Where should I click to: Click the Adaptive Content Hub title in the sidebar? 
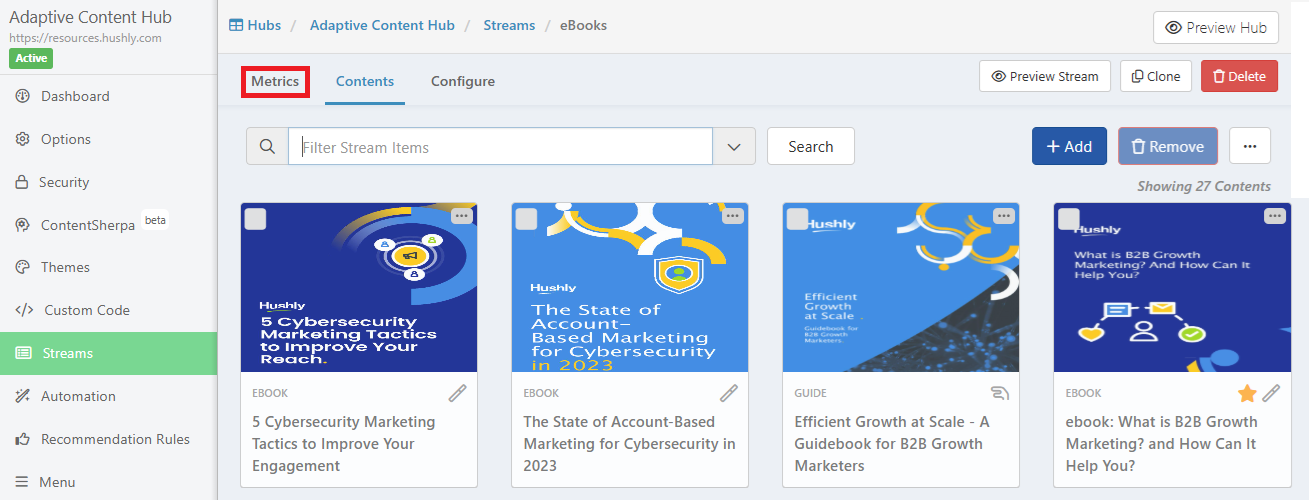[90, 17]
